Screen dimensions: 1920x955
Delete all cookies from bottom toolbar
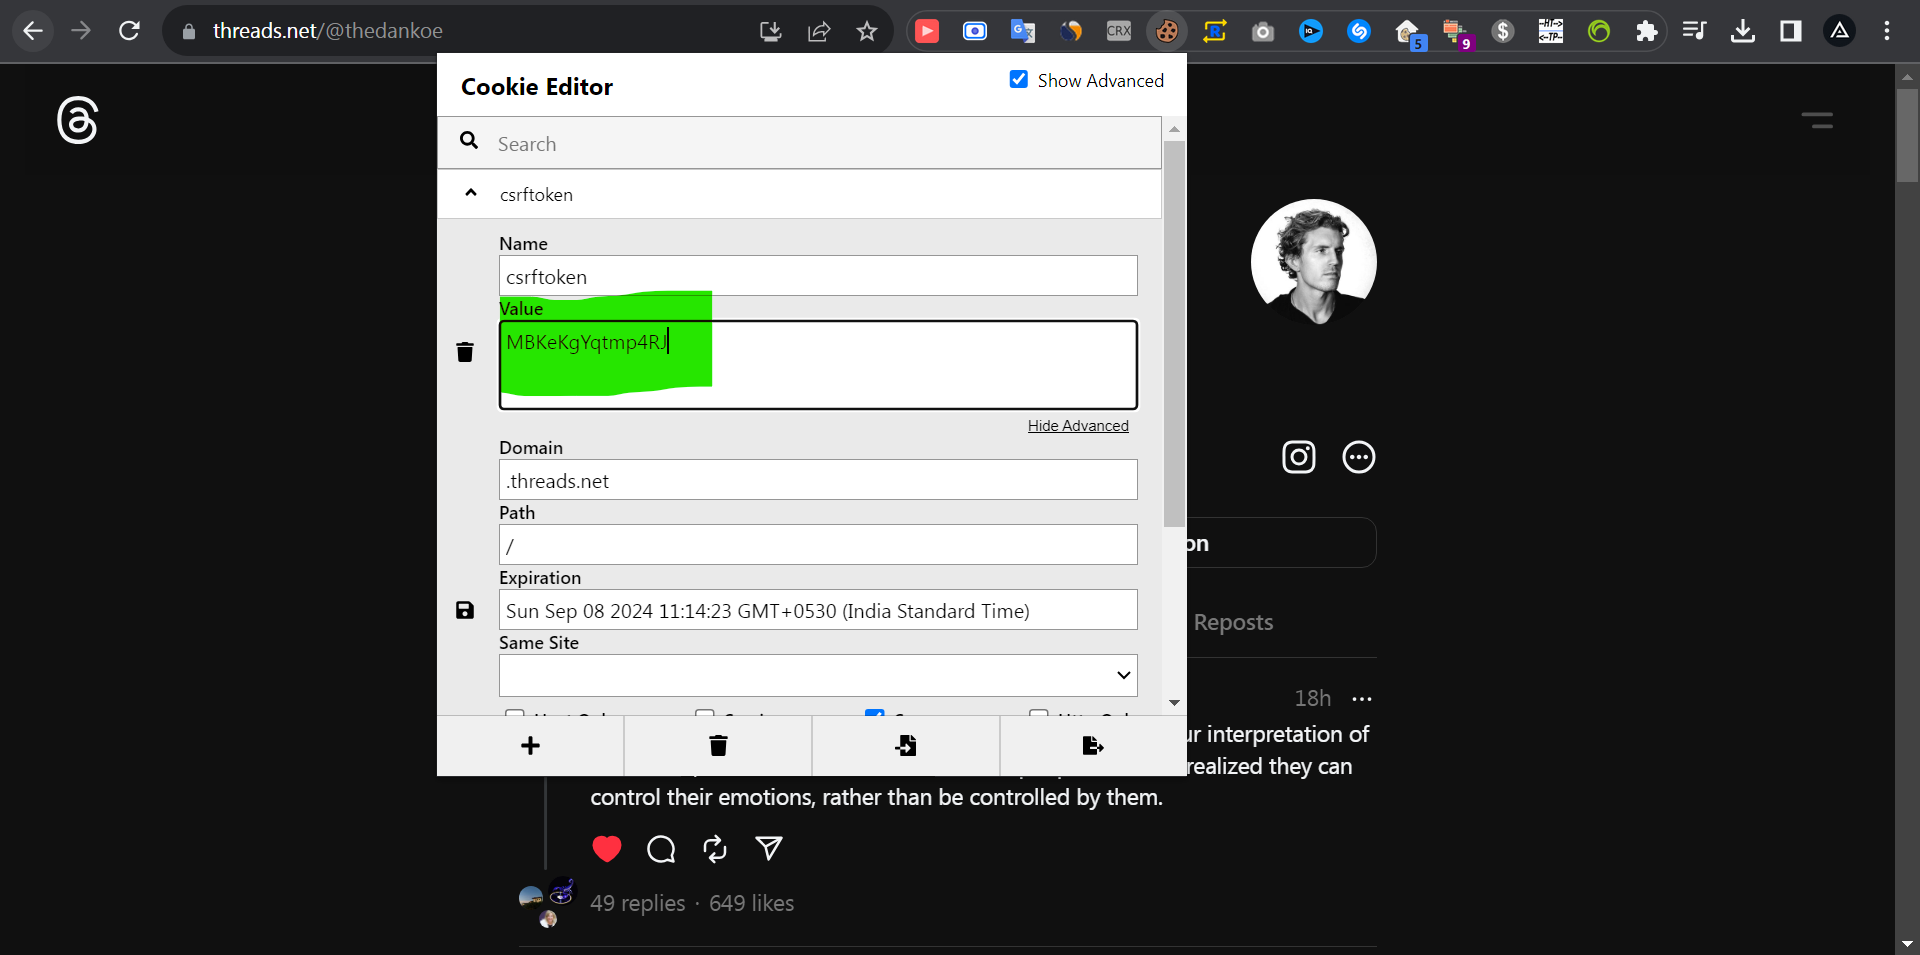[718, 746]
